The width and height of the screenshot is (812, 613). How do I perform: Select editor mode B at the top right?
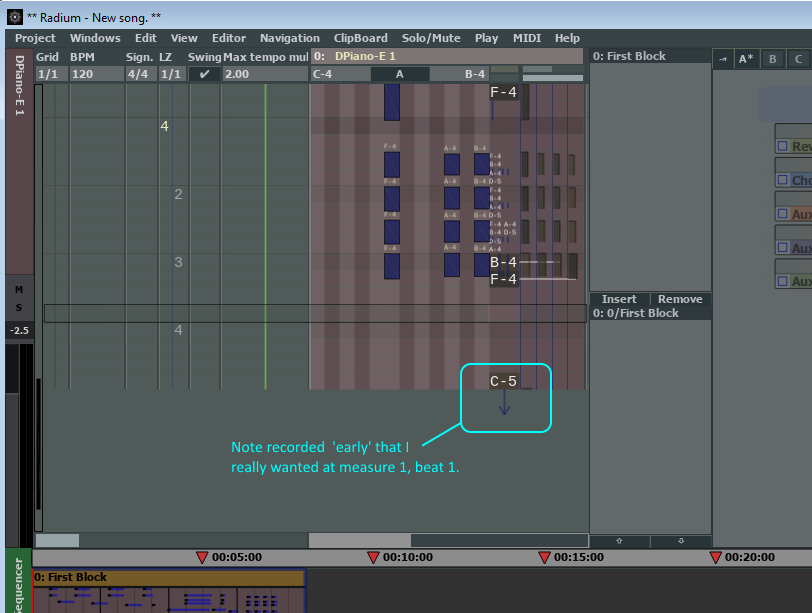click(772, 58)
